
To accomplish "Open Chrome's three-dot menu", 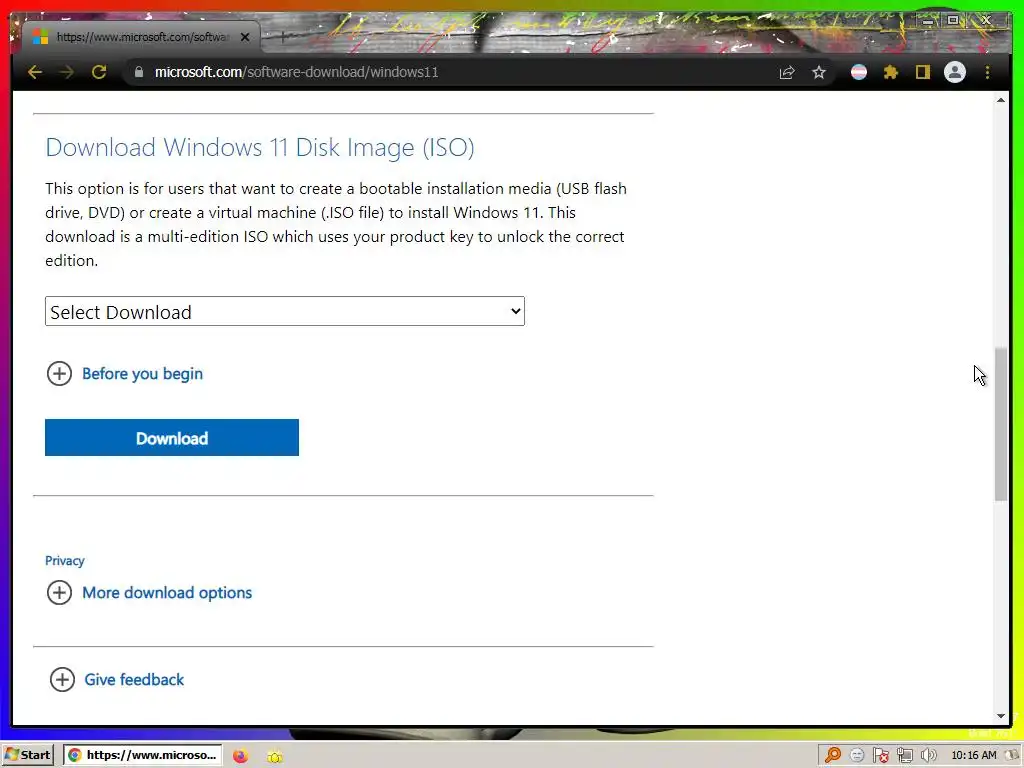I will click(987, 72).
